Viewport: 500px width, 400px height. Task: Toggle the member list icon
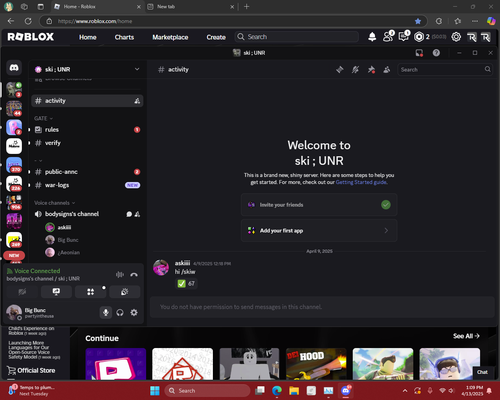tap(387, 70)
